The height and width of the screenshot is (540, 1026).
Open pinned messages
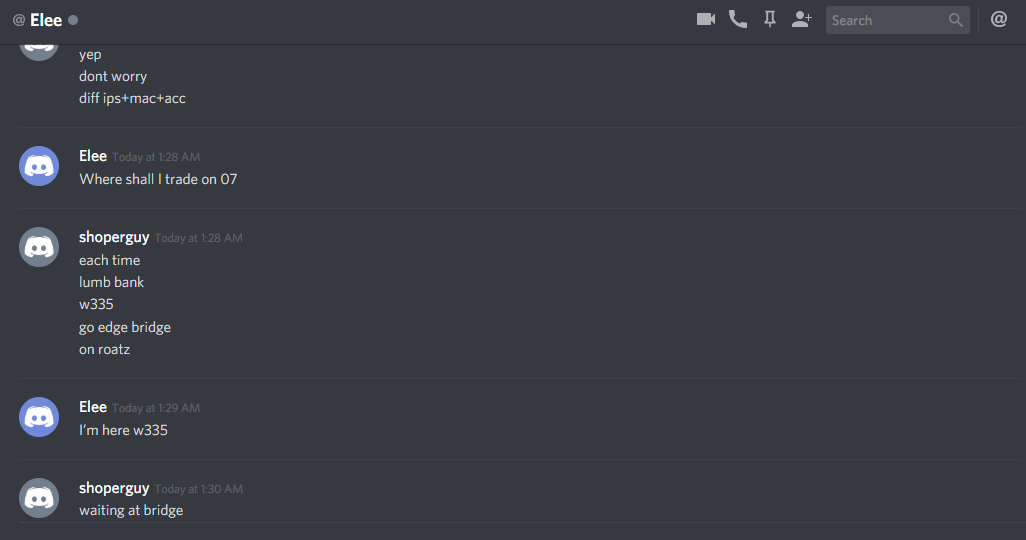(x=770, y=20)
